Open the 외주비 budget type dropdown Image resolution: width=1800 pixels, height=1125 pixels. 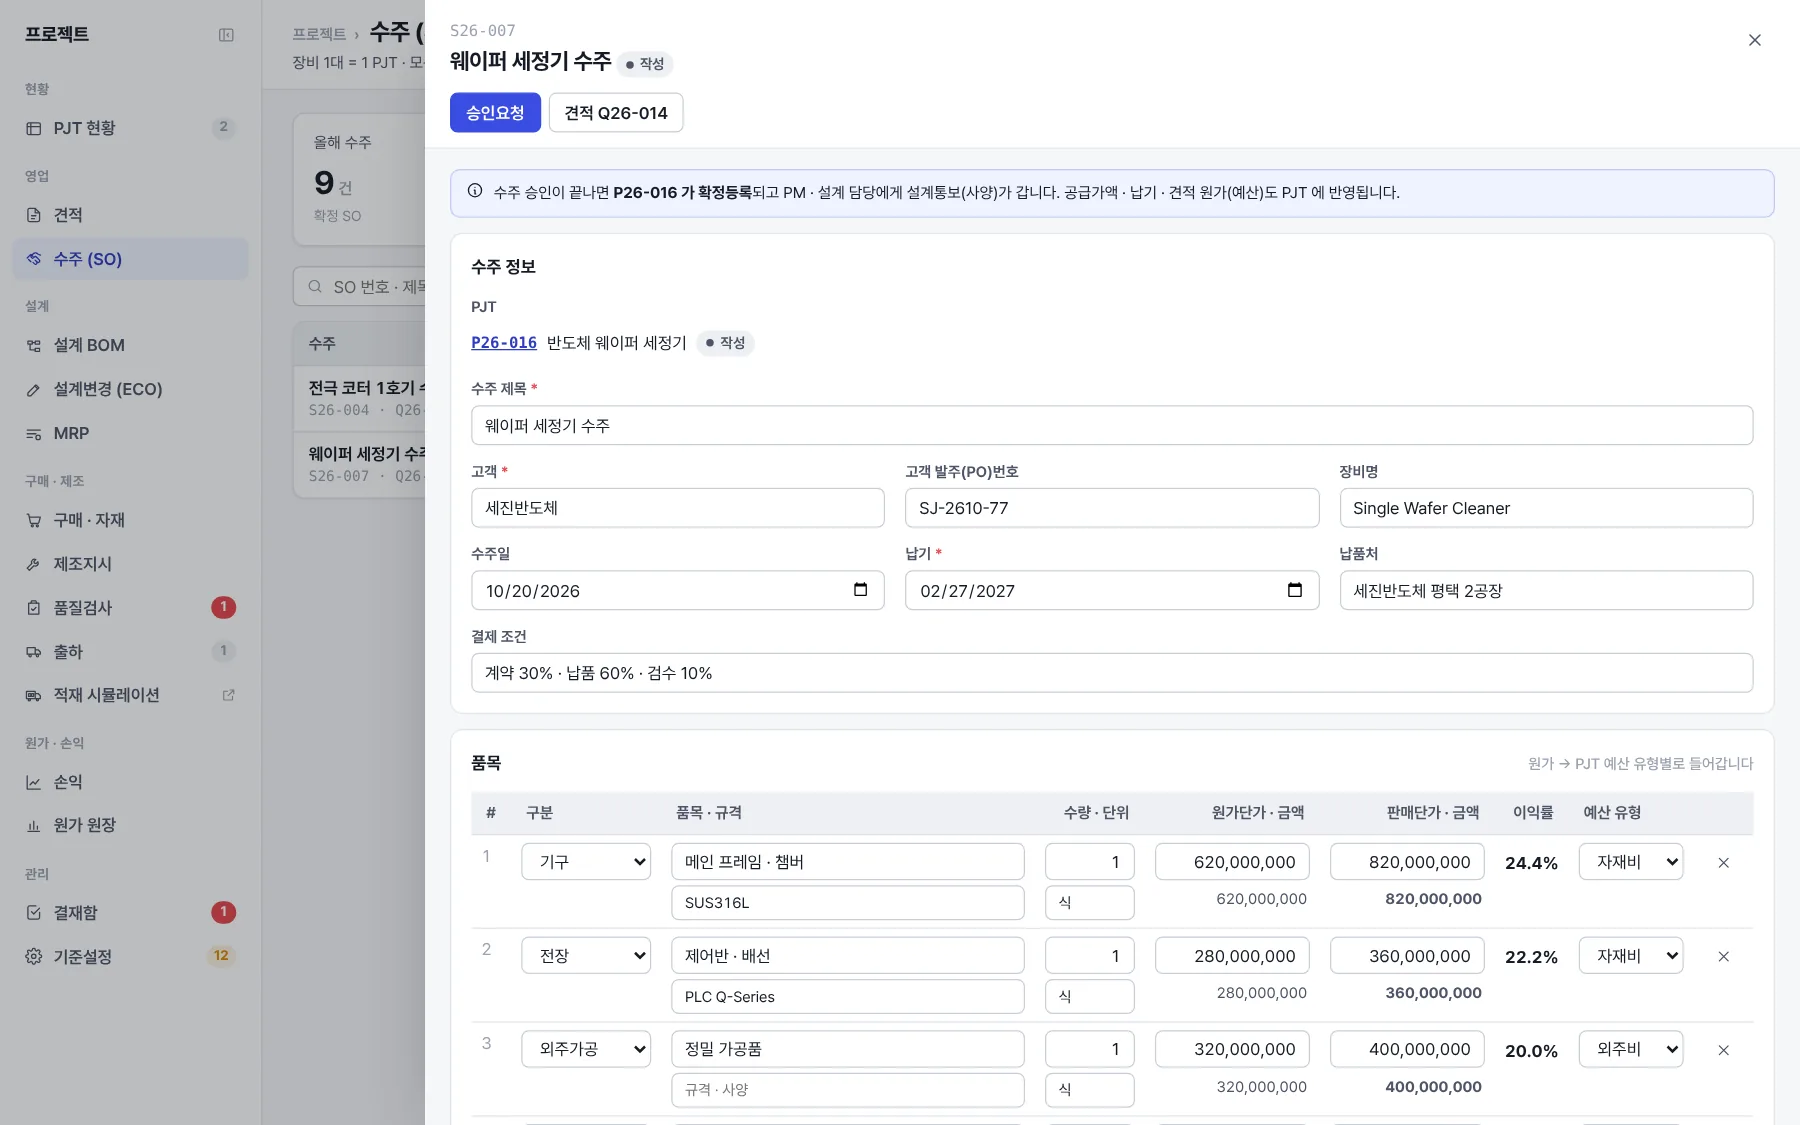1631,1049
